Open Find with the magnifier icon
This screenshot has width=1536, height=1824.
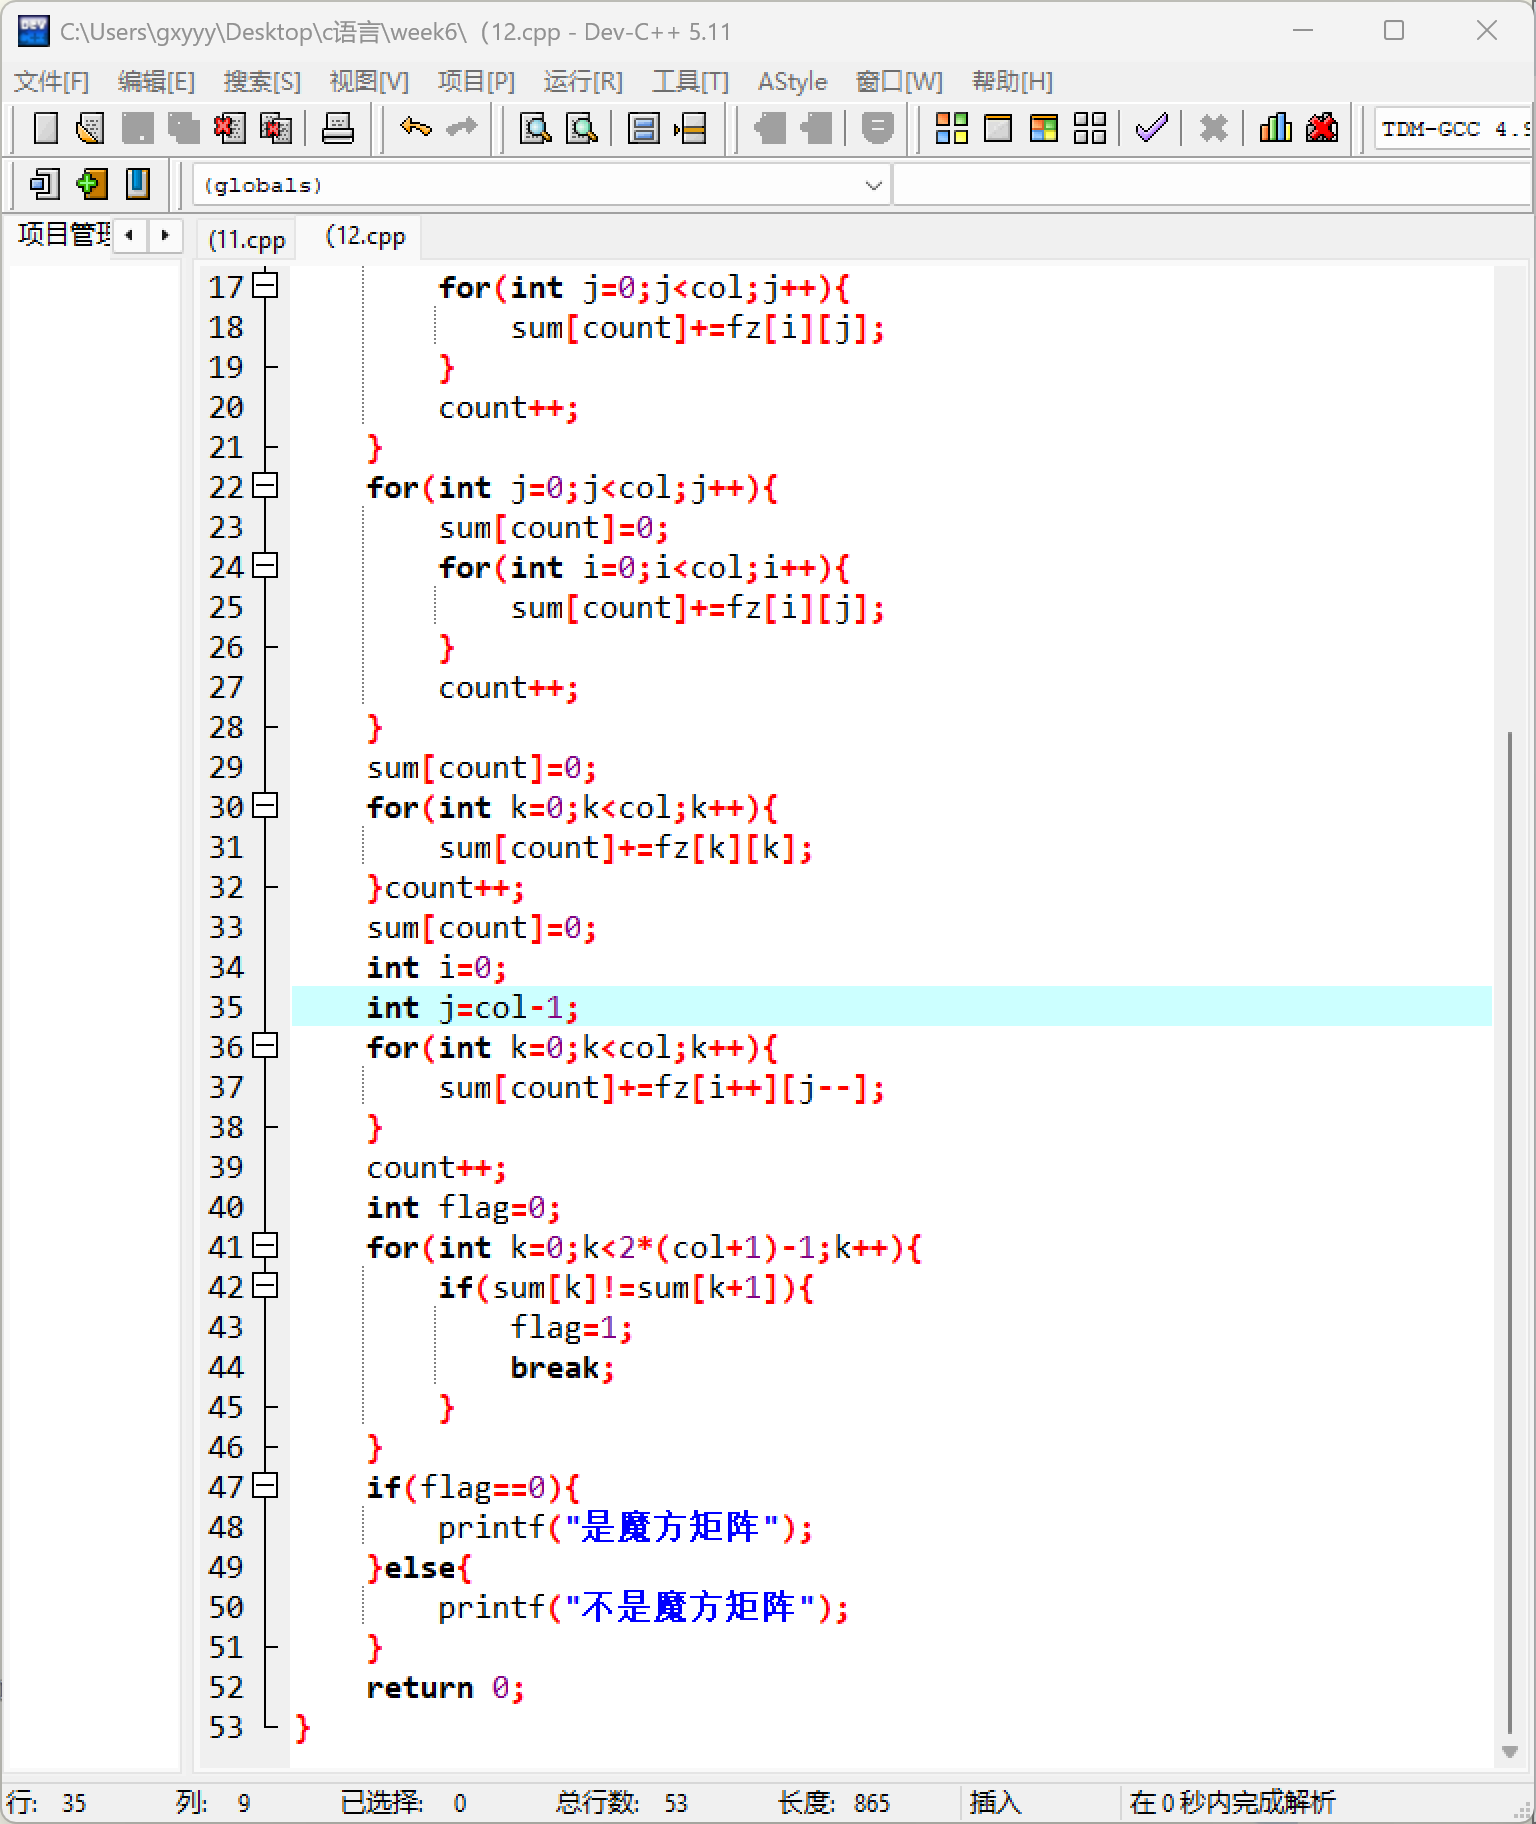536,128
